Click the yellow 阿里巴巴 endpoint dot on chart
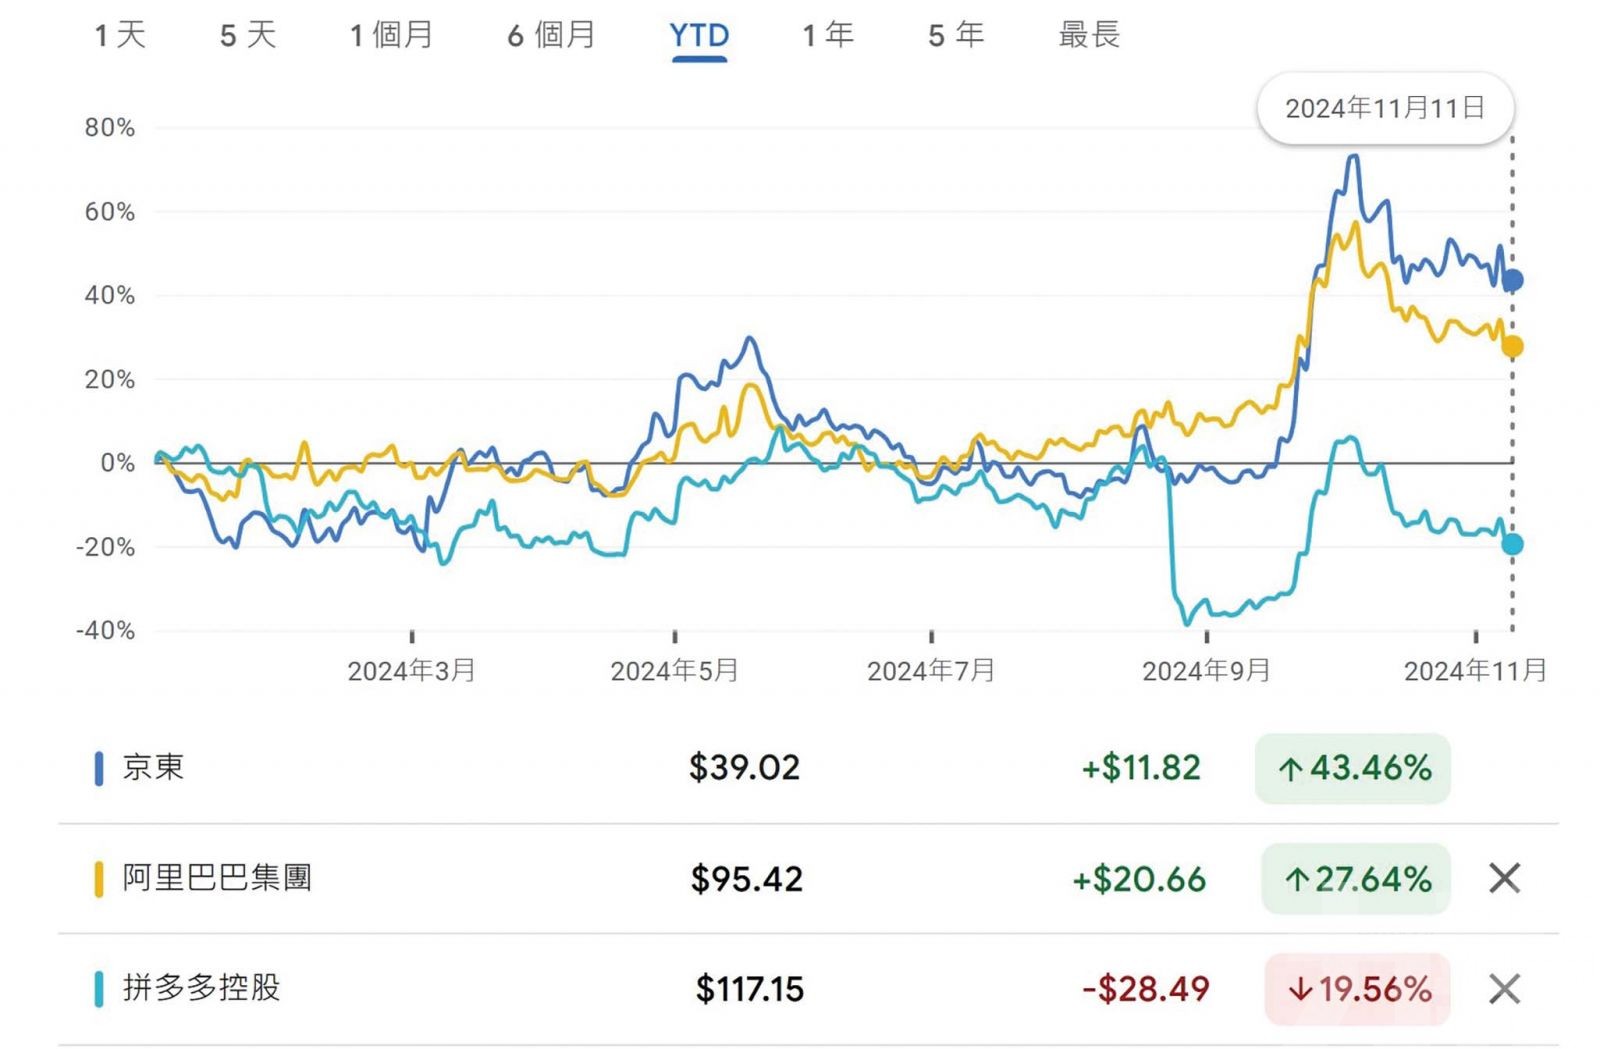This screenshot has width=1600, height=1049. click(x=1512, y=347)
